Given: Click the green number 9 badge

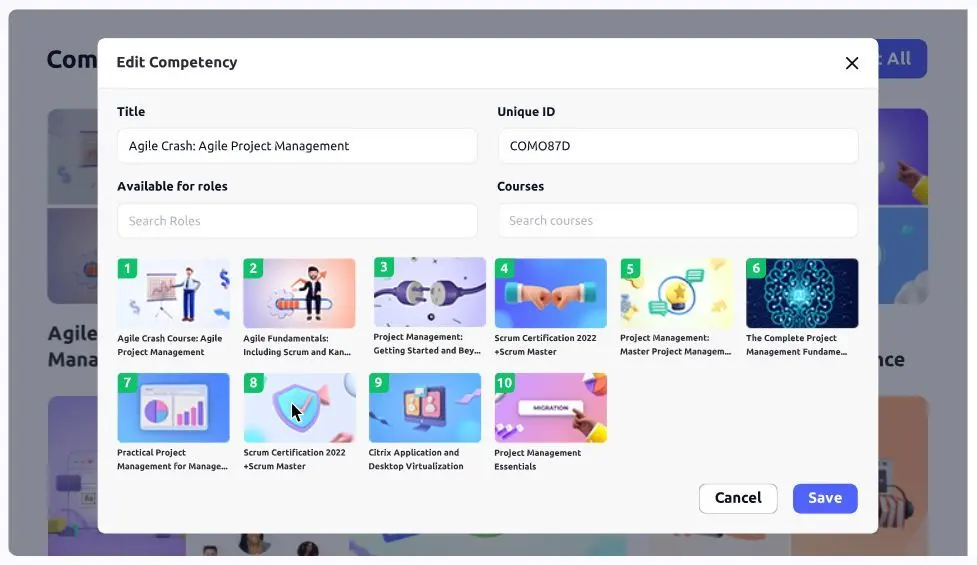Looking at the screenshot, I should point(378,382).
